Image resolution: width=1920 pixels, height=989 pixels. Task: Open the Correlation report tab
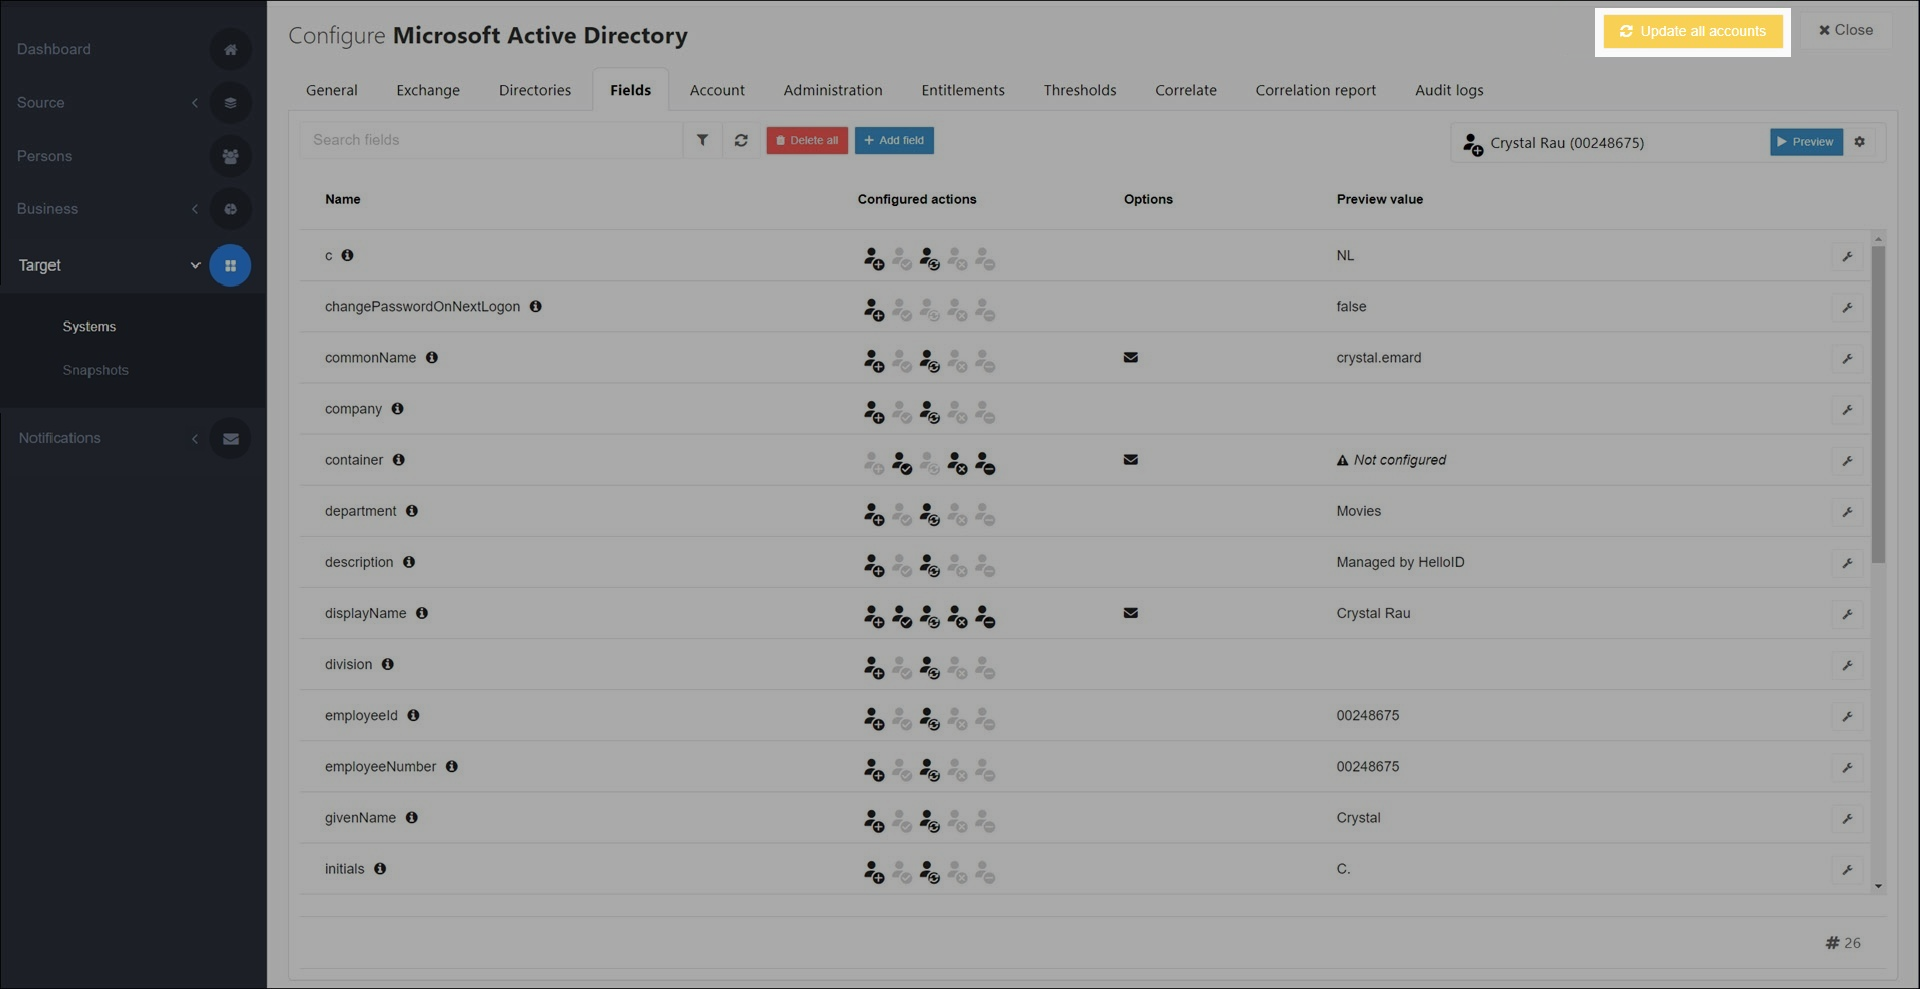click(x=1316, y=90)
